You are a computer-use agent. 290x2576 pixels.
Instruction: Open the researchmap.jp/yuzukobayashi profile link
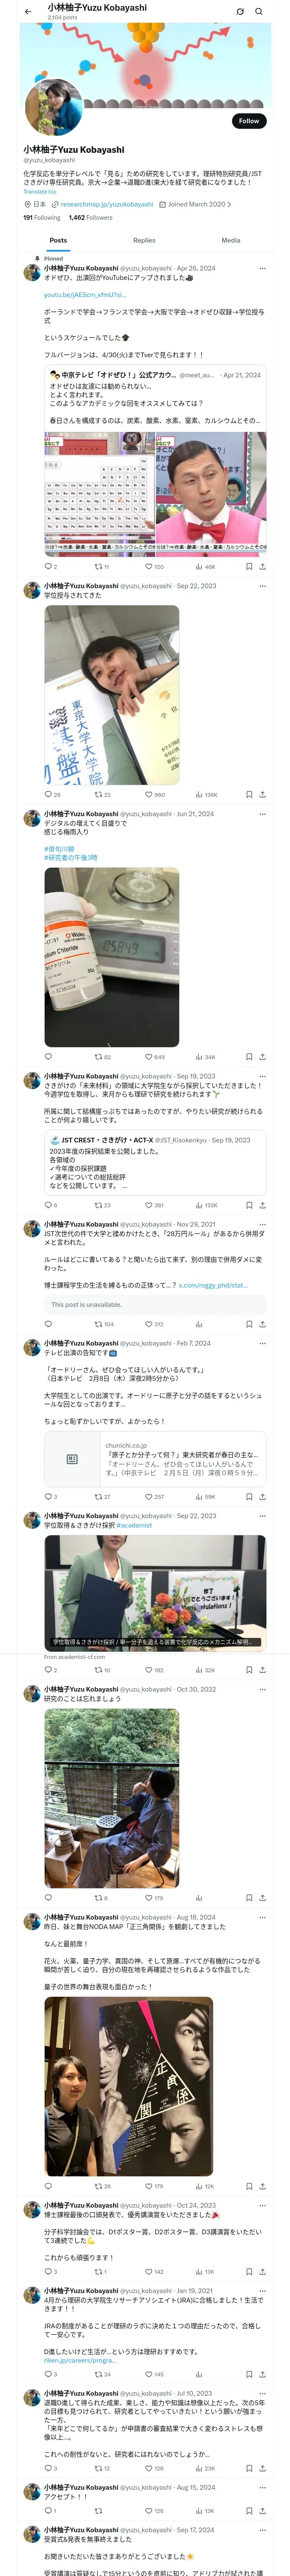[106, 204]
